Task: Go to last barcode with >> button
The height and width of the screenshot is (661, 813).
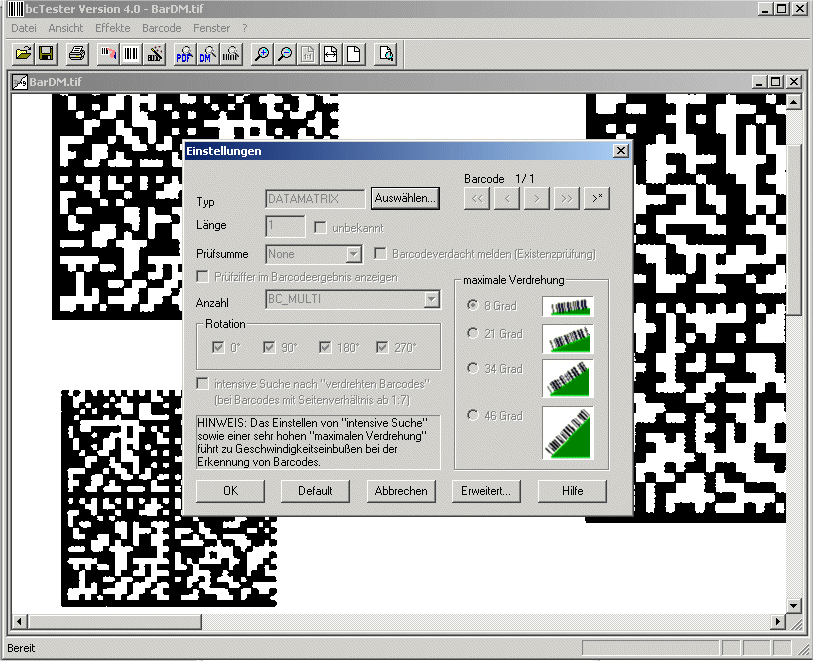Action: click(567, 199)
